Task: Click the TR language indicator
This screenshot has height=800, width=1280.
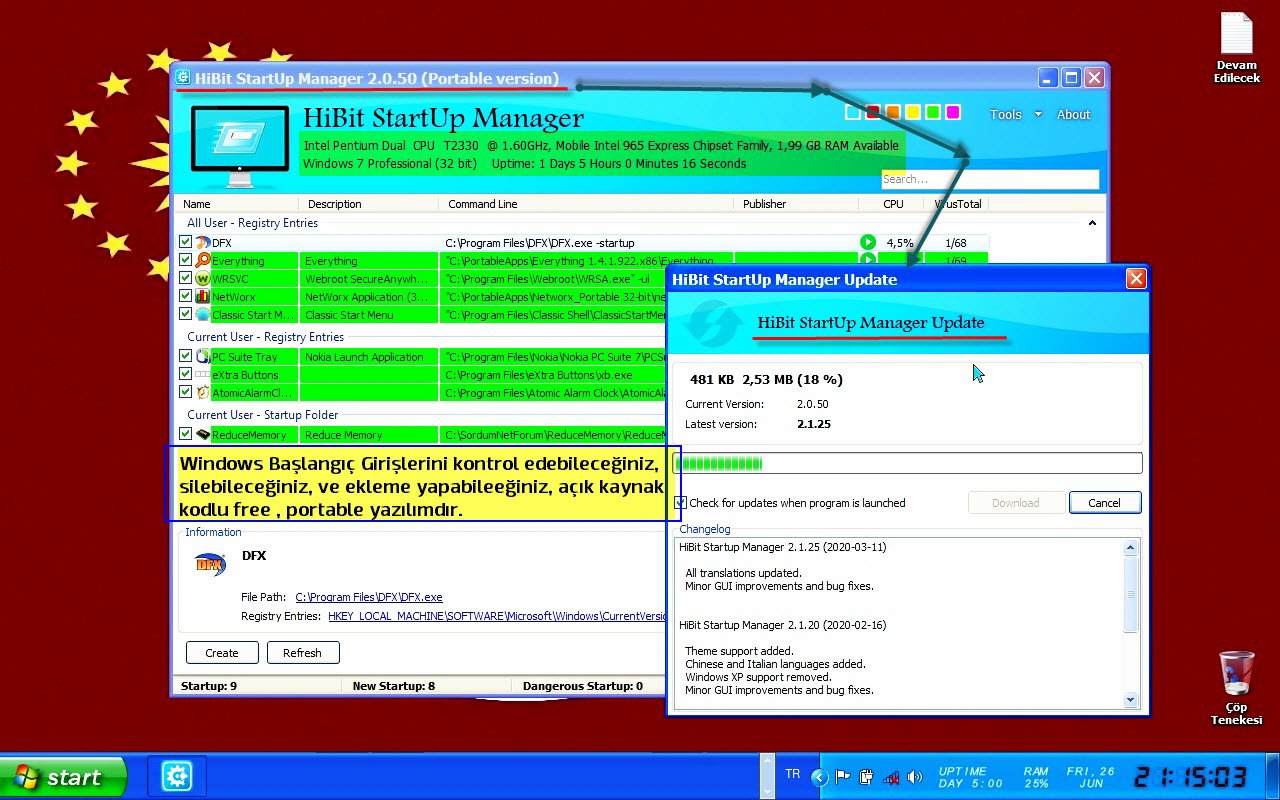Action: click(793, 774)
